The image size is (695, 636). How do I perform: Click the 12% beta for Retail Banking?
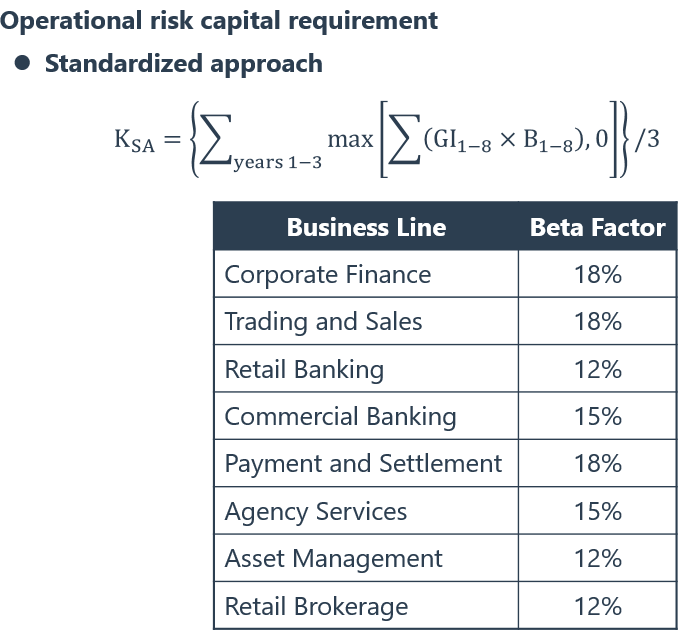(598, 369)
